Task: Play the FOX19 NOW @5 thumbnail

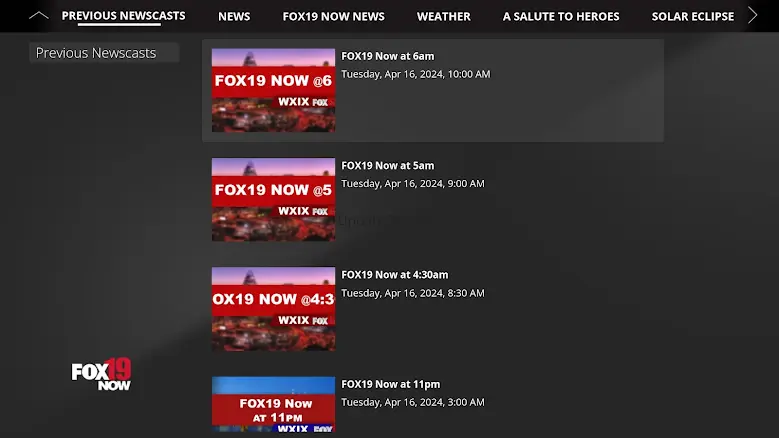Action: tap(273, 199)
